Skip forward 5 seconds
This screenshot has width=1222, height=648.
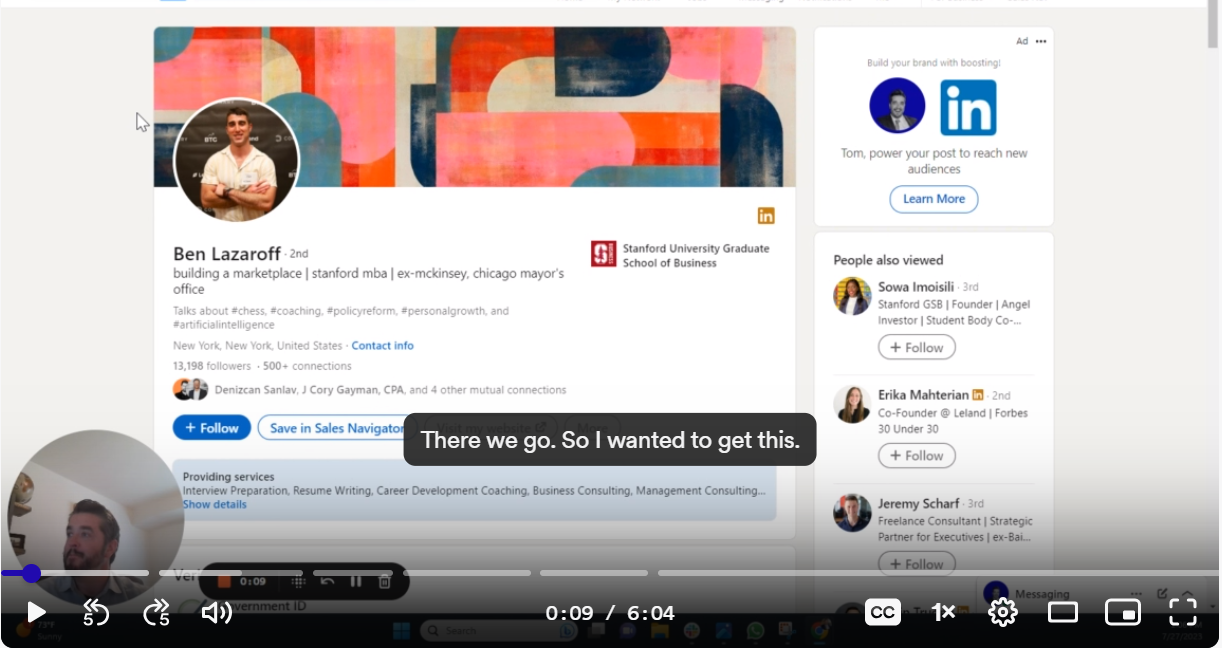pos(156,612)
